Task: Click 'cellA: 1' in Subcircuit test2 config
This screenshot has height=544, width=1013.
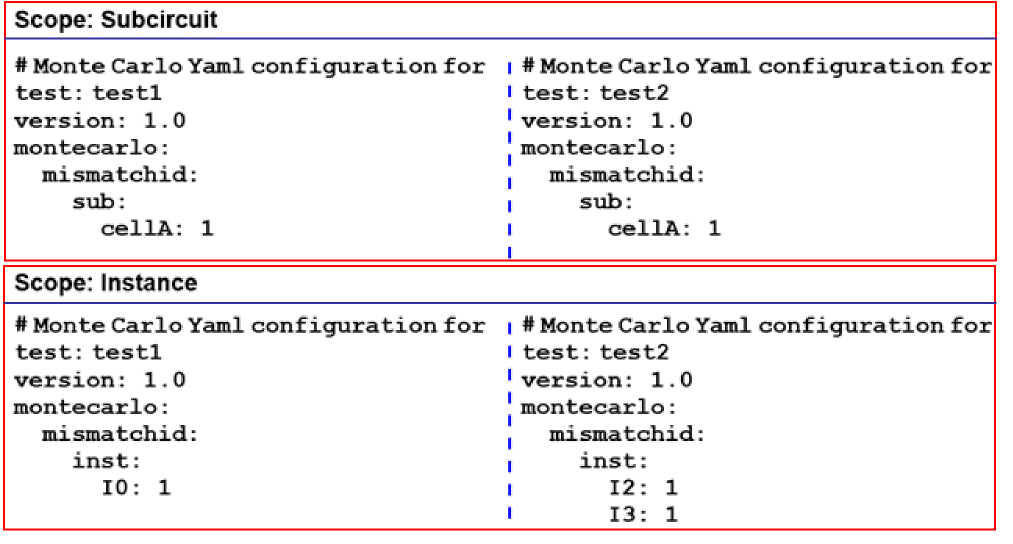Action: [664, 229]
